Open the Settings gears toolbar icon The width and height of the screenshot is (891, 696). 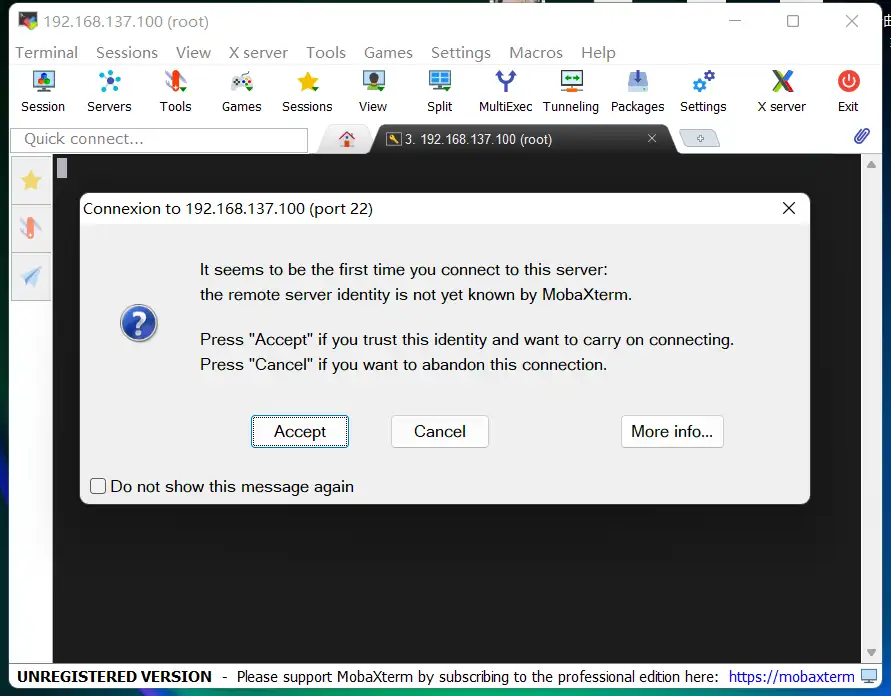tap(703, 91)
